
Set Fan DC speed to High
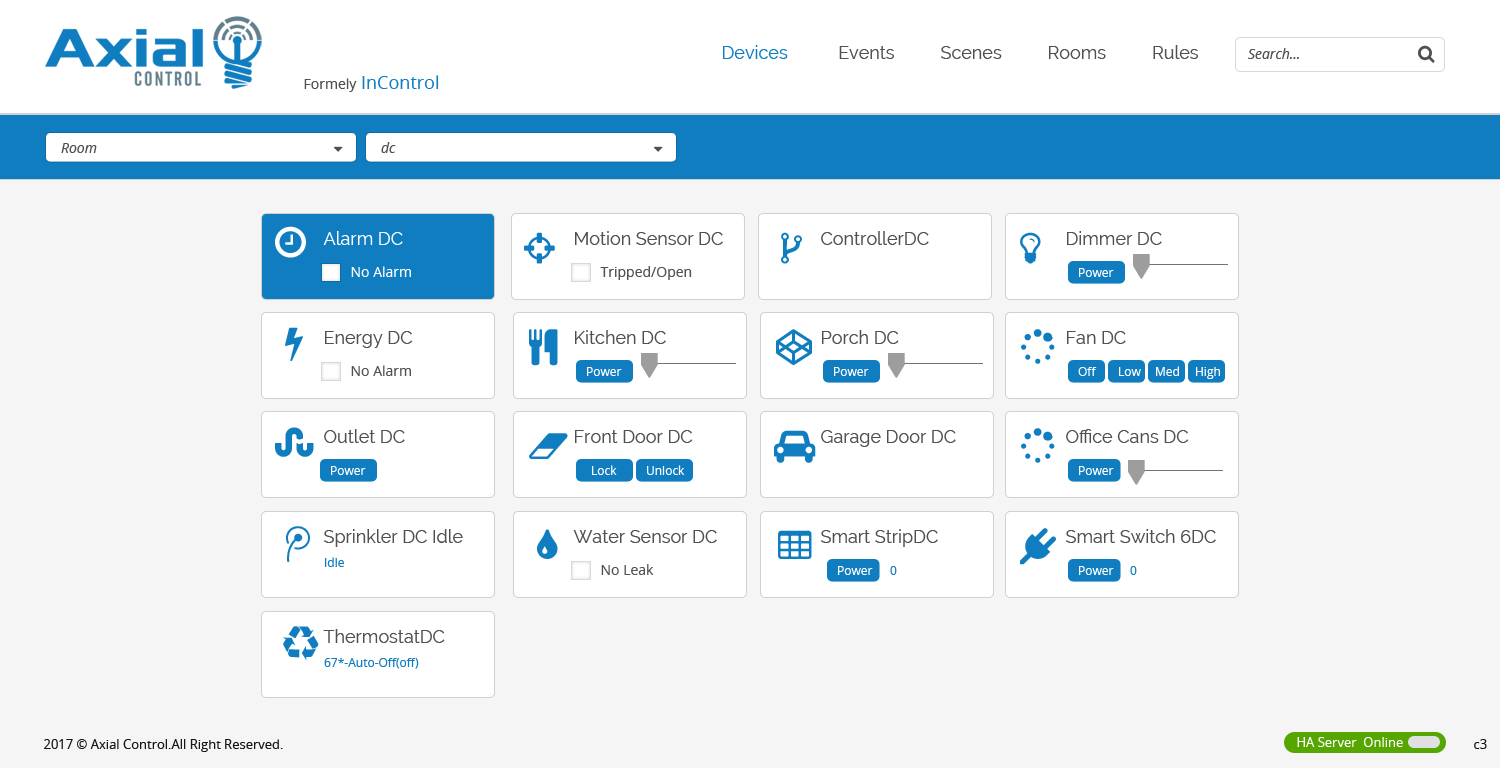(x=1207, y=371)
